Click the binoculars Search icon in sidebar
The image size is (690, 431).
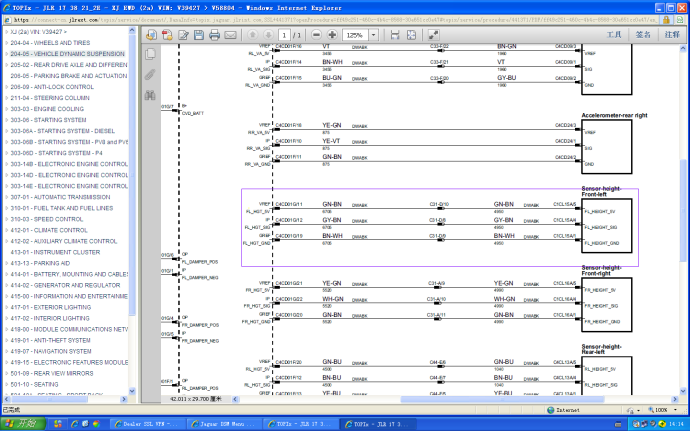pos(151,94)
